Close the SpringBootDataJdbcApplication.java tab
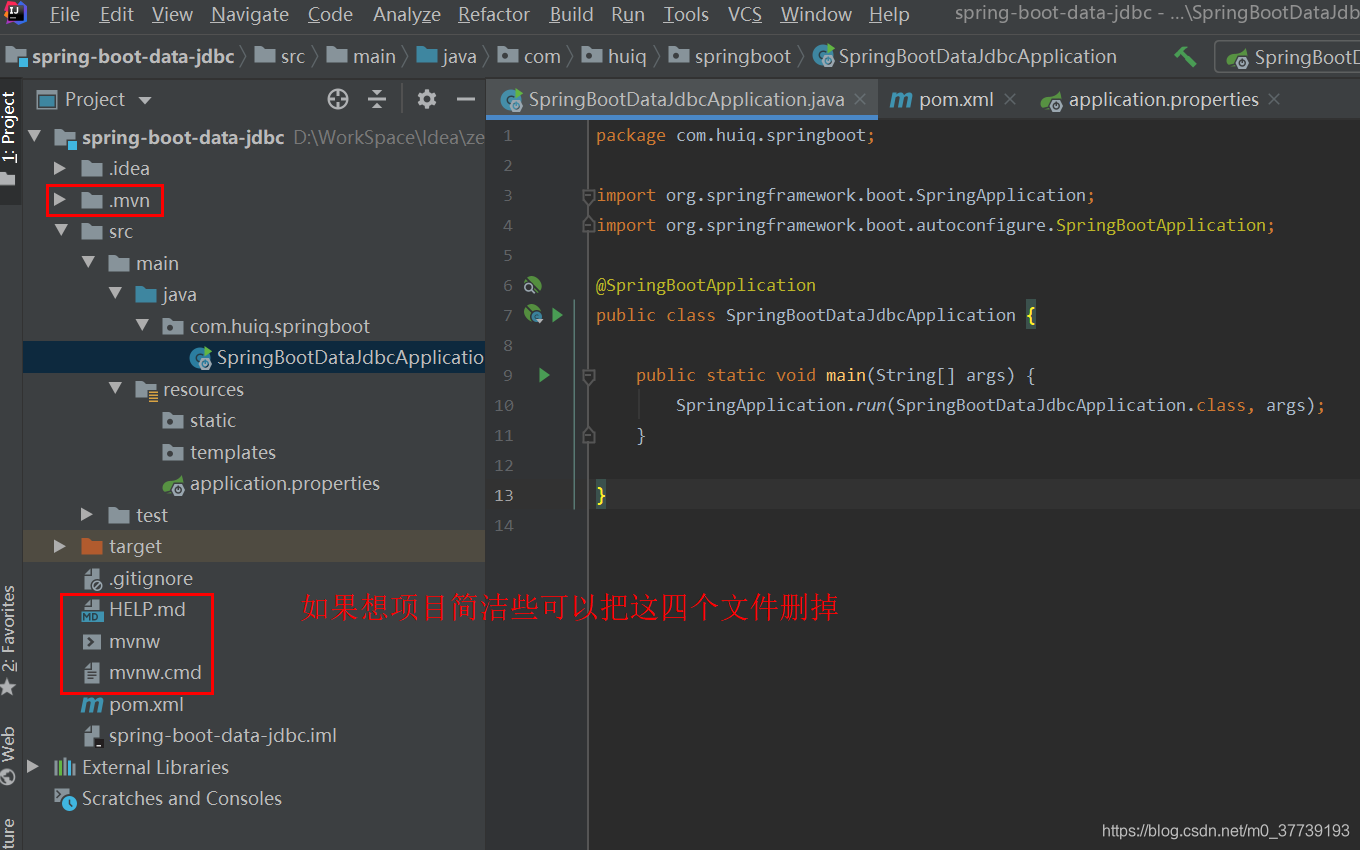Image resolution: width=1360 pixels, height=850 pixels. pyautogui.click(x=860, y=99)
